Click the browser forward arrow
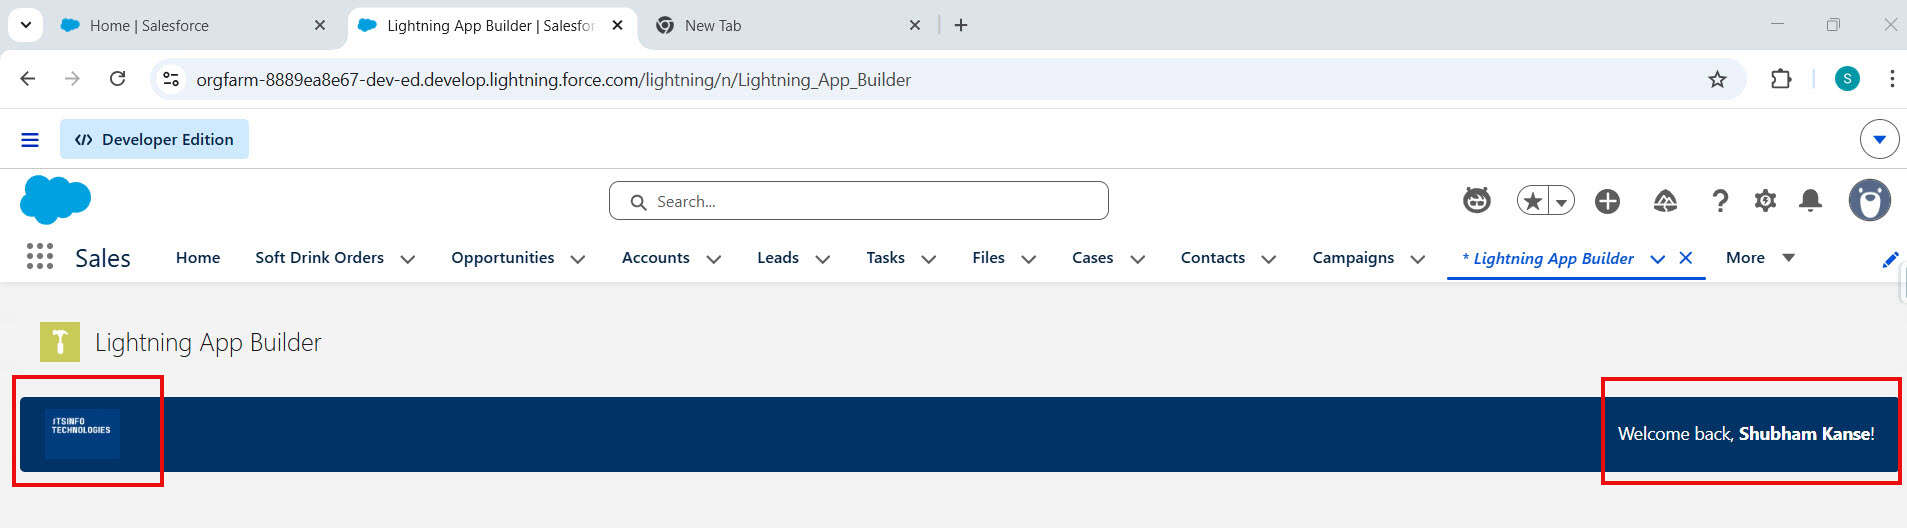This screenshot has height=528, width=1907. pyautogui.click(x=72, y=79)
